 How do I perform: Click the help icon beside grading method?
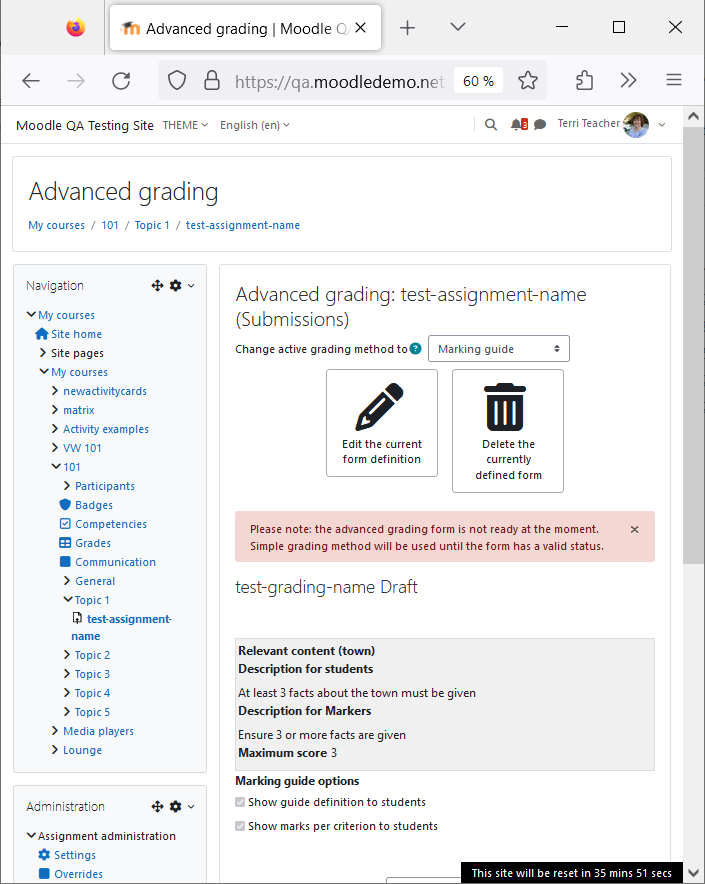tap(416, 348)
